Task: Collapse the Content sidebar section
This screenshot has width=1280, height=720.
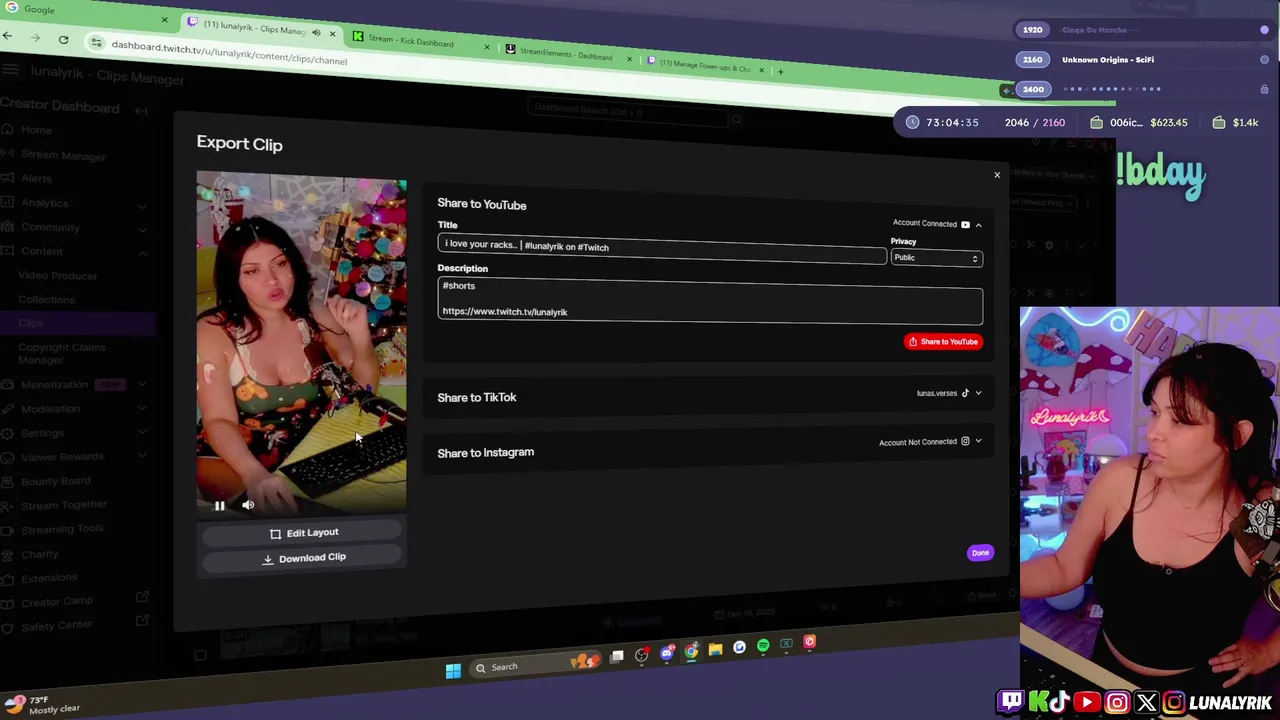Action: click(x=142, y=252)
